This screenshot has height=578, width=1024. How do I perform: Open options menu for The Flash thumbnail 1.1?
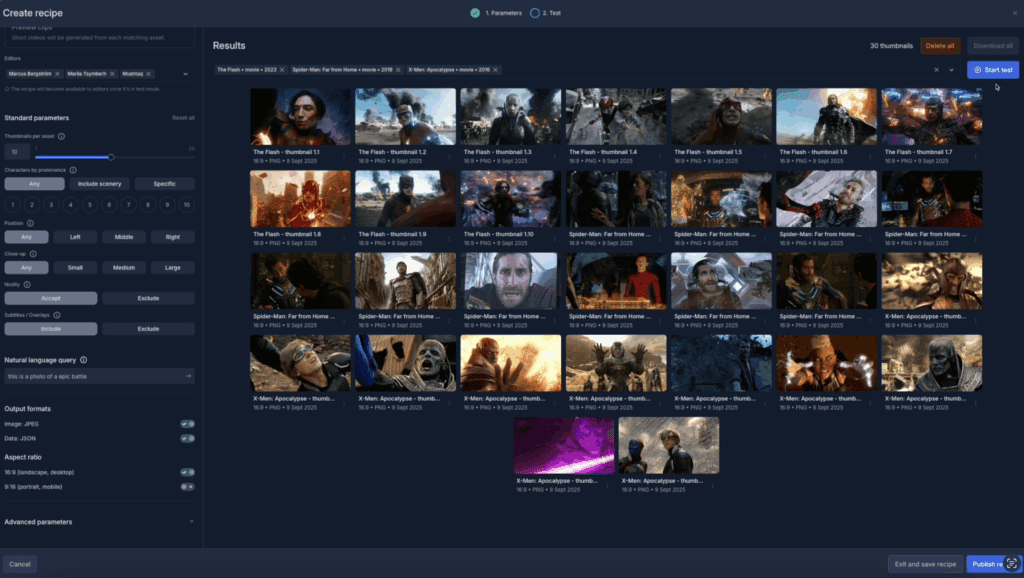pos(344,157)
